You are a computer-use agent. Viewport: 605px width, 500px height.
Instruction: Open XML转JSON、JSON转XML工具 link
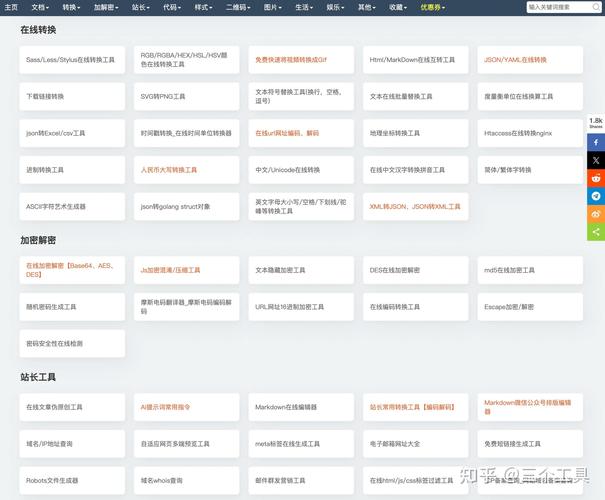[415, 206]
